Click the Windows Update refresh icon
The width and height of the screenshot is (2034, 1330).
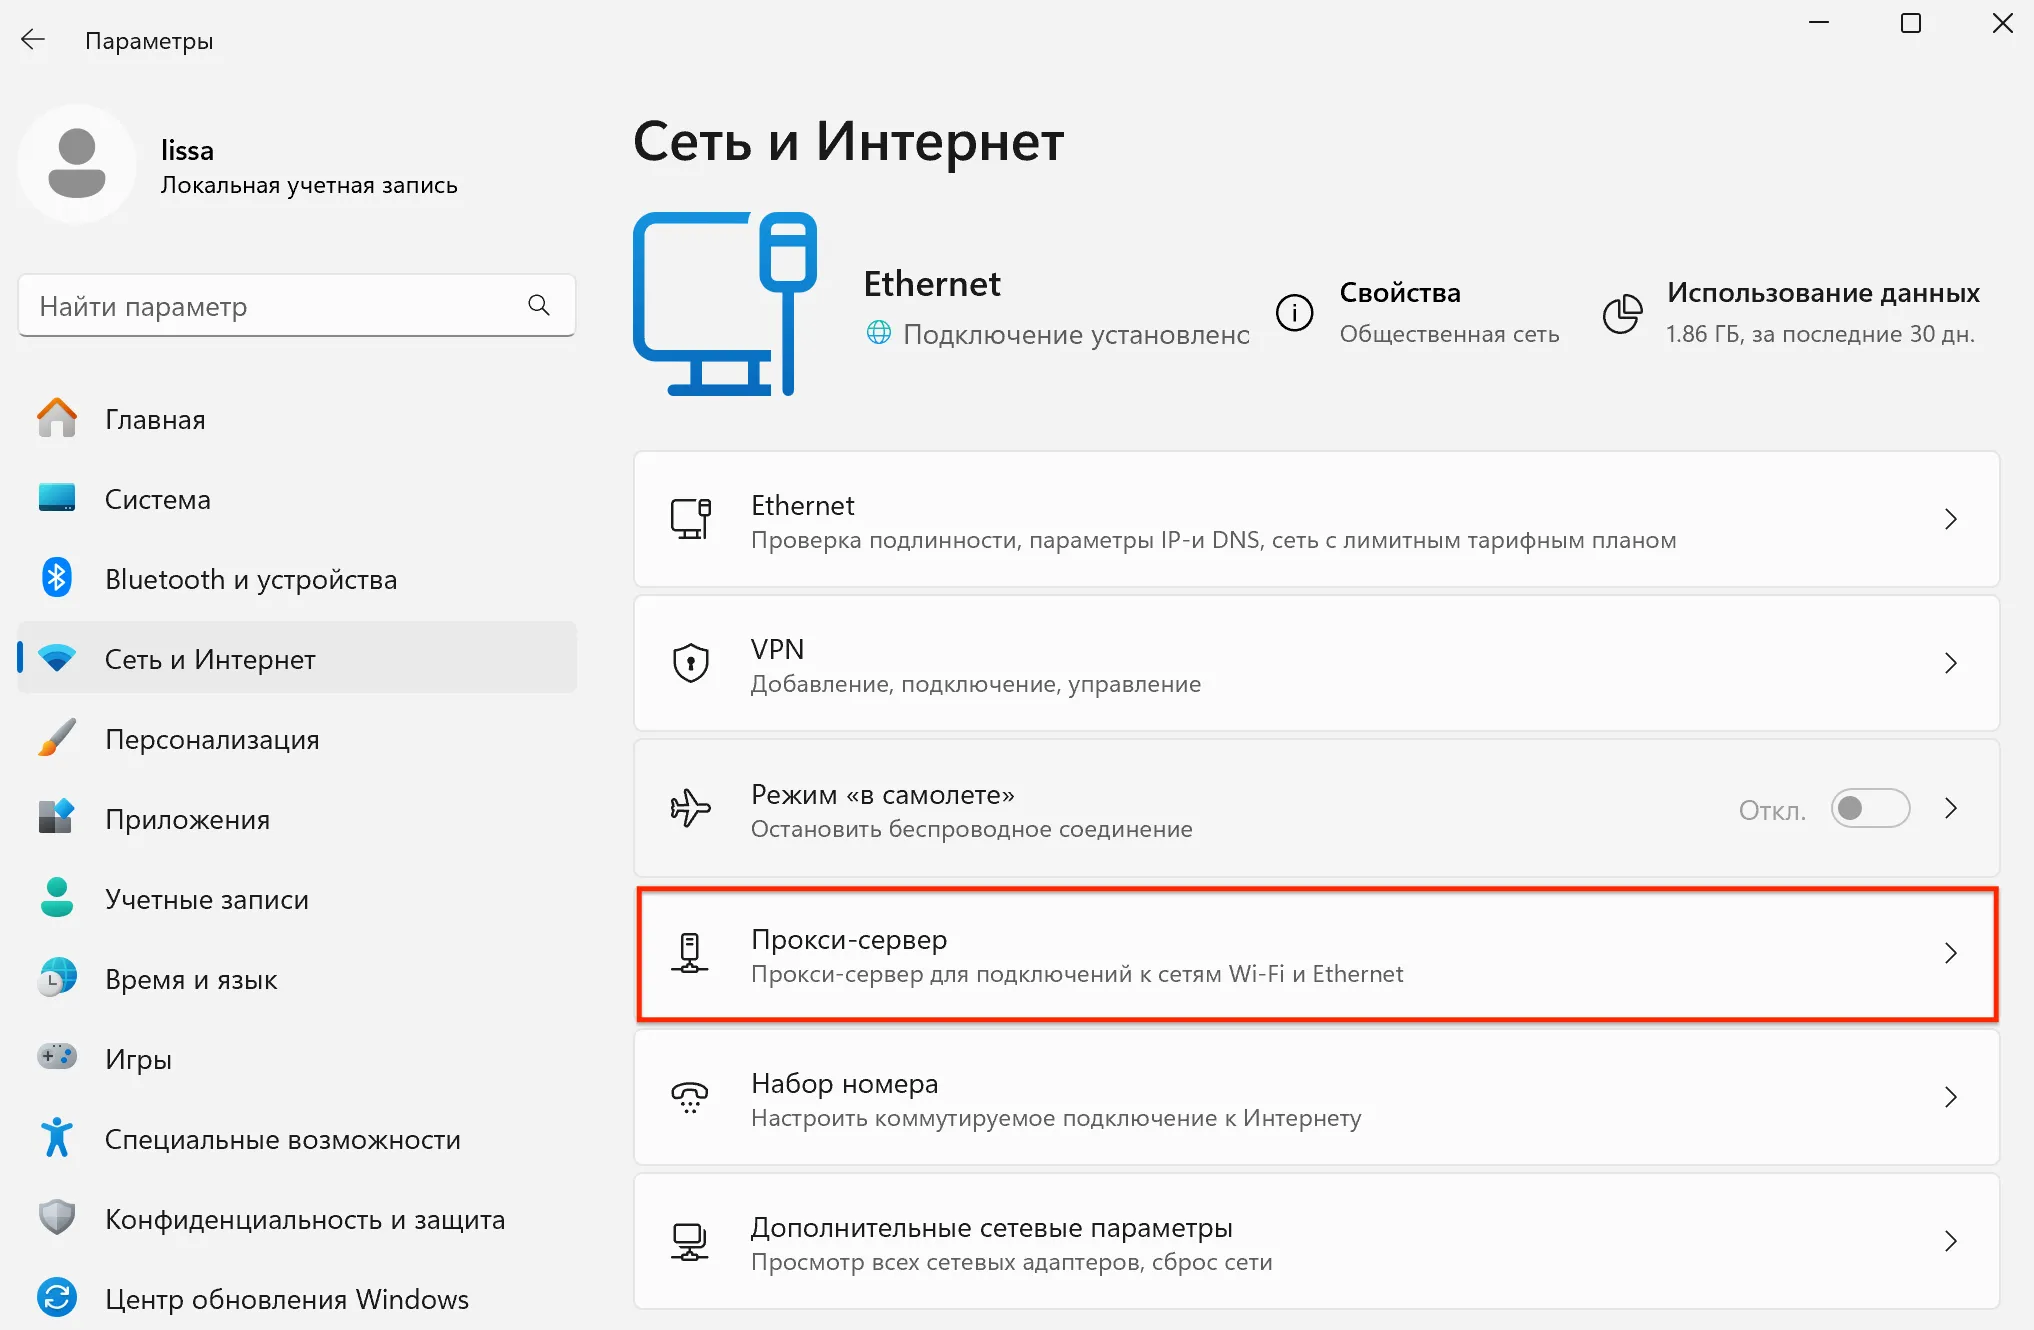[x=57, y=1298]
